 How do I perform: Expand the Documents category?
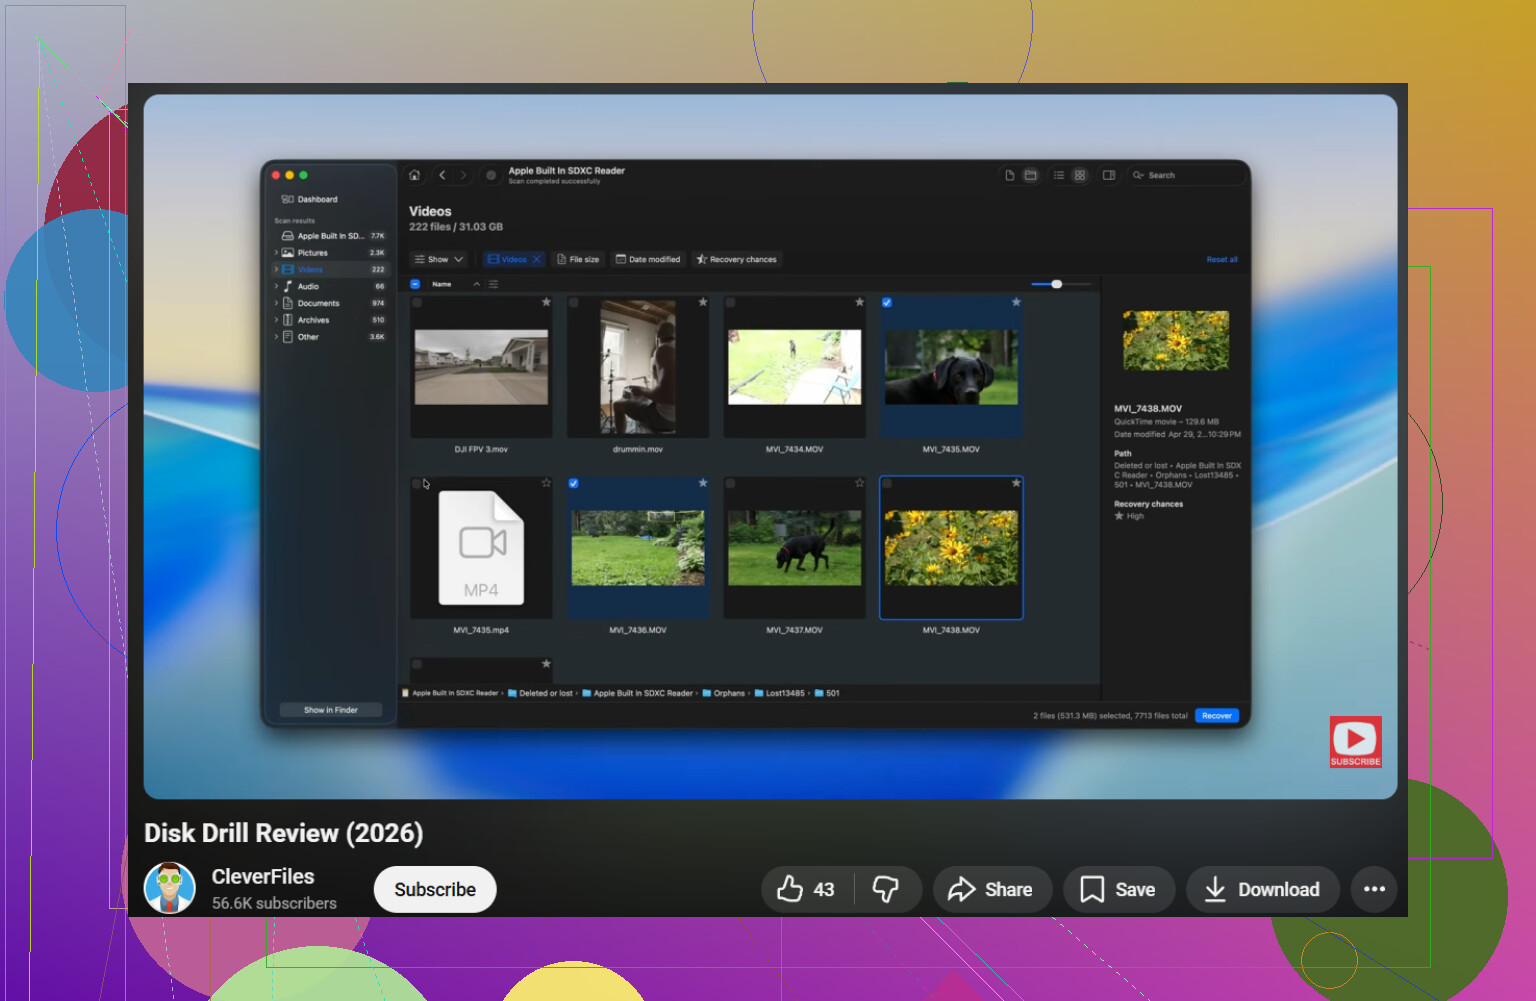[276, 303]
